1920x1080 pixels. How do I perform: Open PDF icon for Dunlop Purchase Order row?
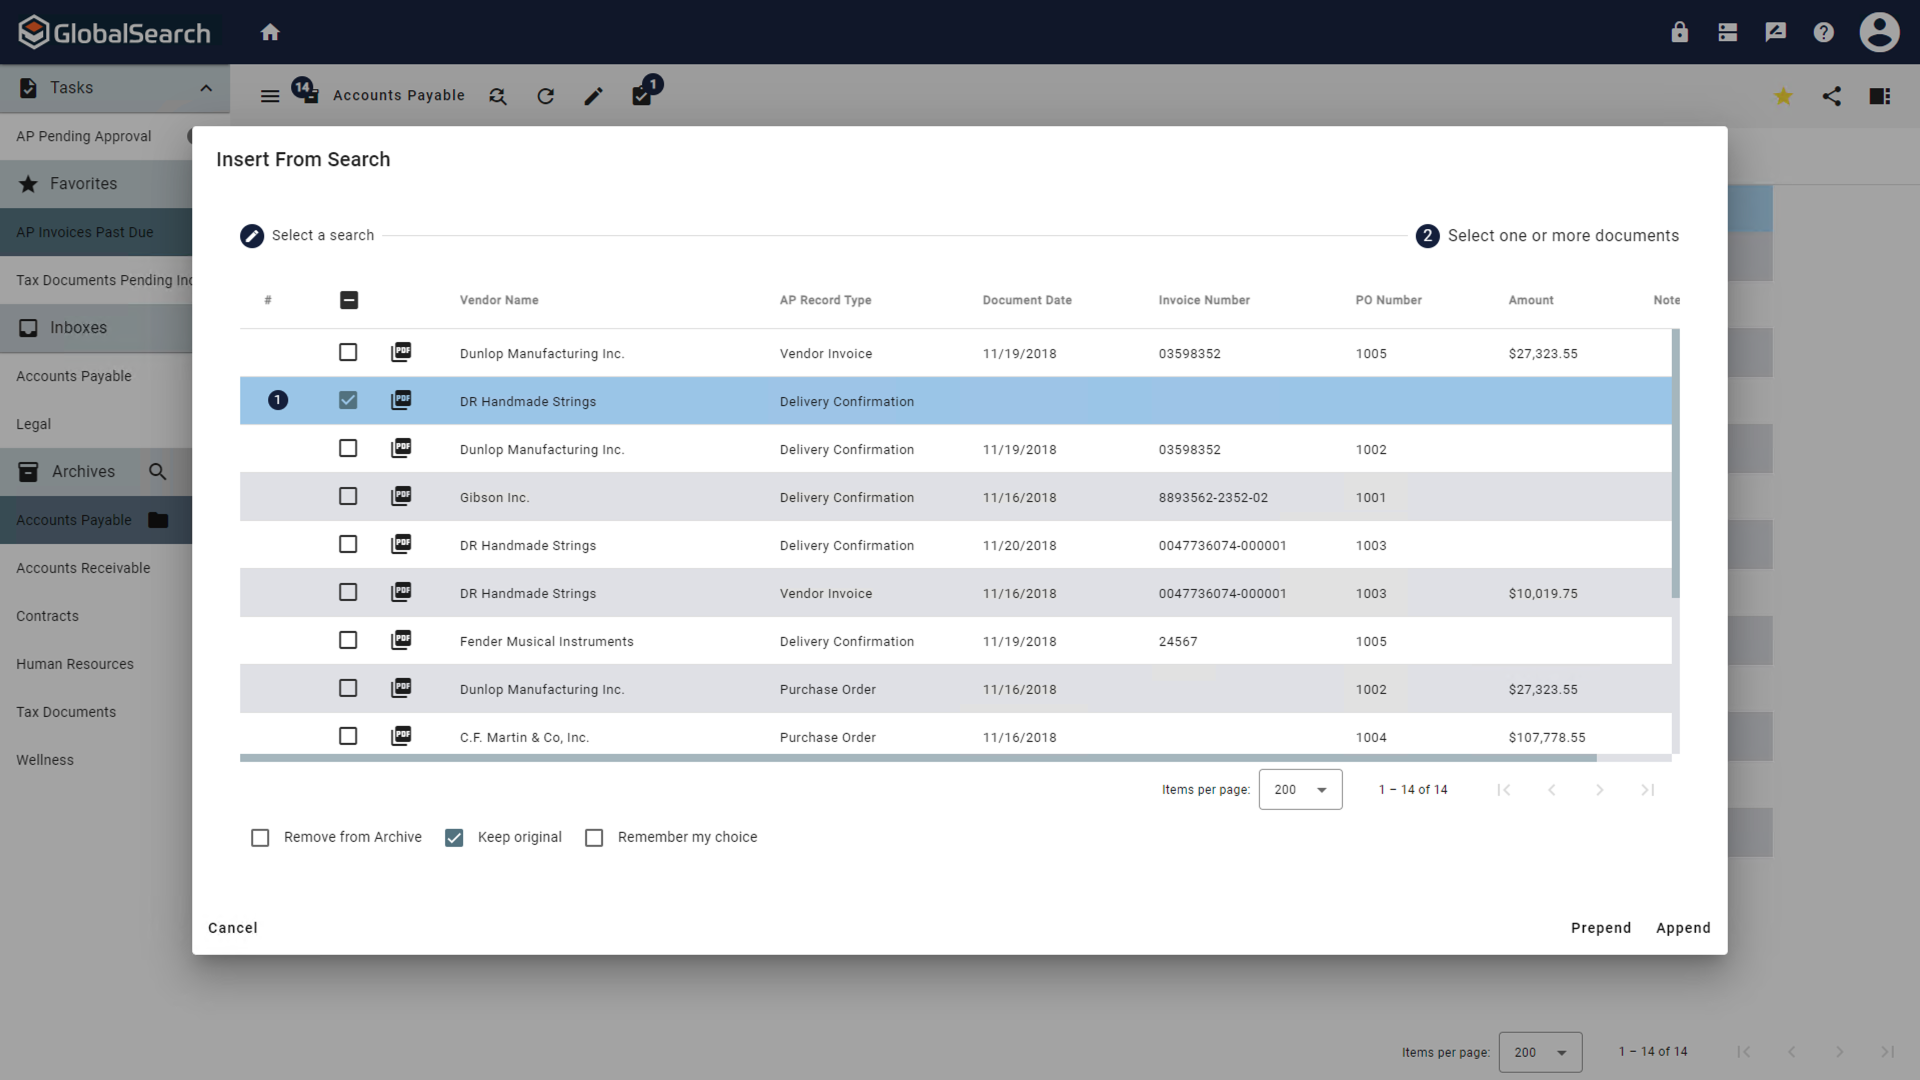pyautogui.click(x=401, y=688)
